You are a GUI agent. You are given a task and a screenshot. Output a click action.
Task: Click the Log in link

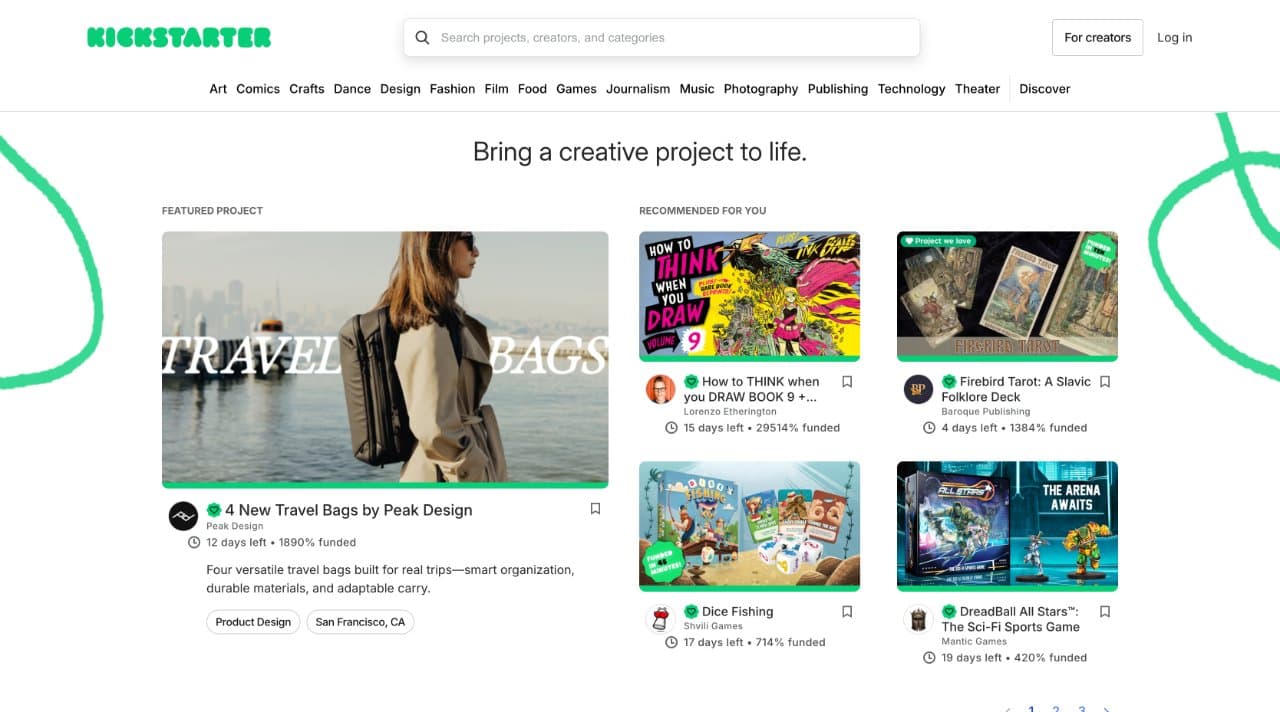[1175, 38]
